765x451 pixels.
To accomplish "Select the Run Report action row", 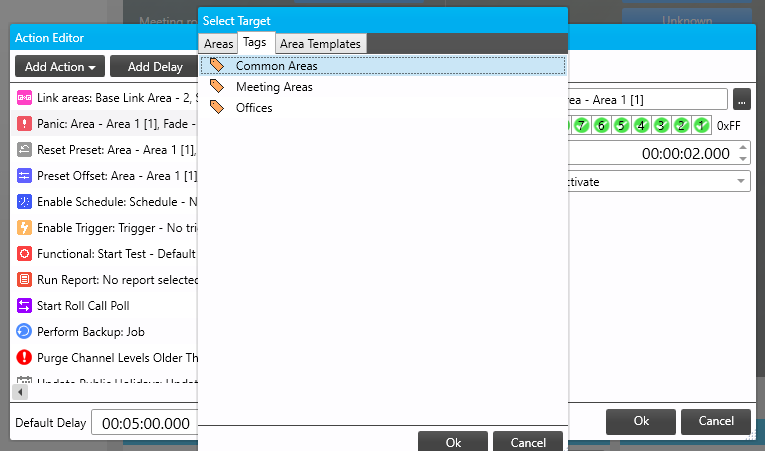I will tap(104, 279).
